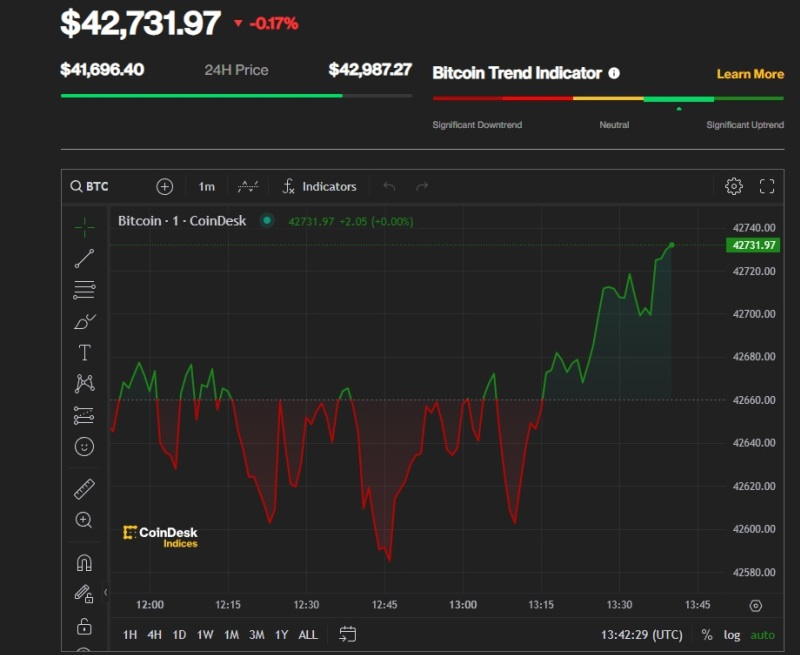Activate the ruler measure tool
The width and height of the screenshot is (800, 655).
84,489
